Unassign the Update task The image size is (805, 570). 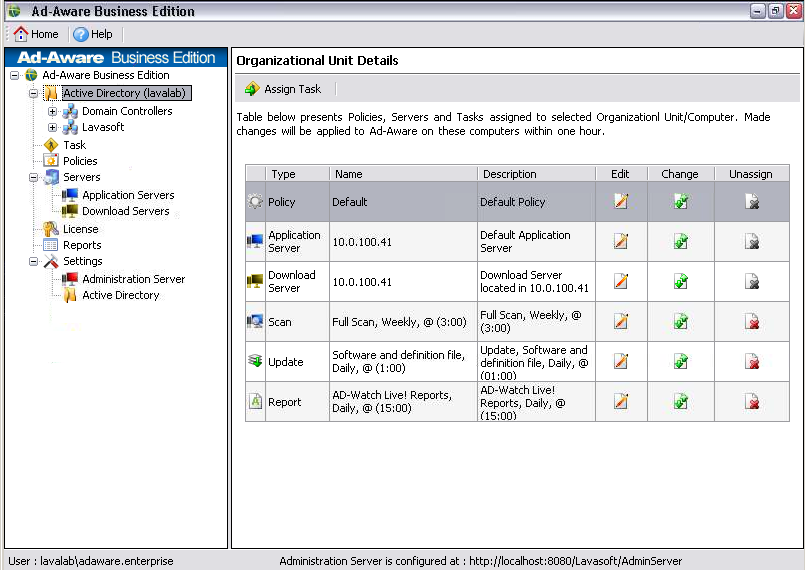pos(752,362)
